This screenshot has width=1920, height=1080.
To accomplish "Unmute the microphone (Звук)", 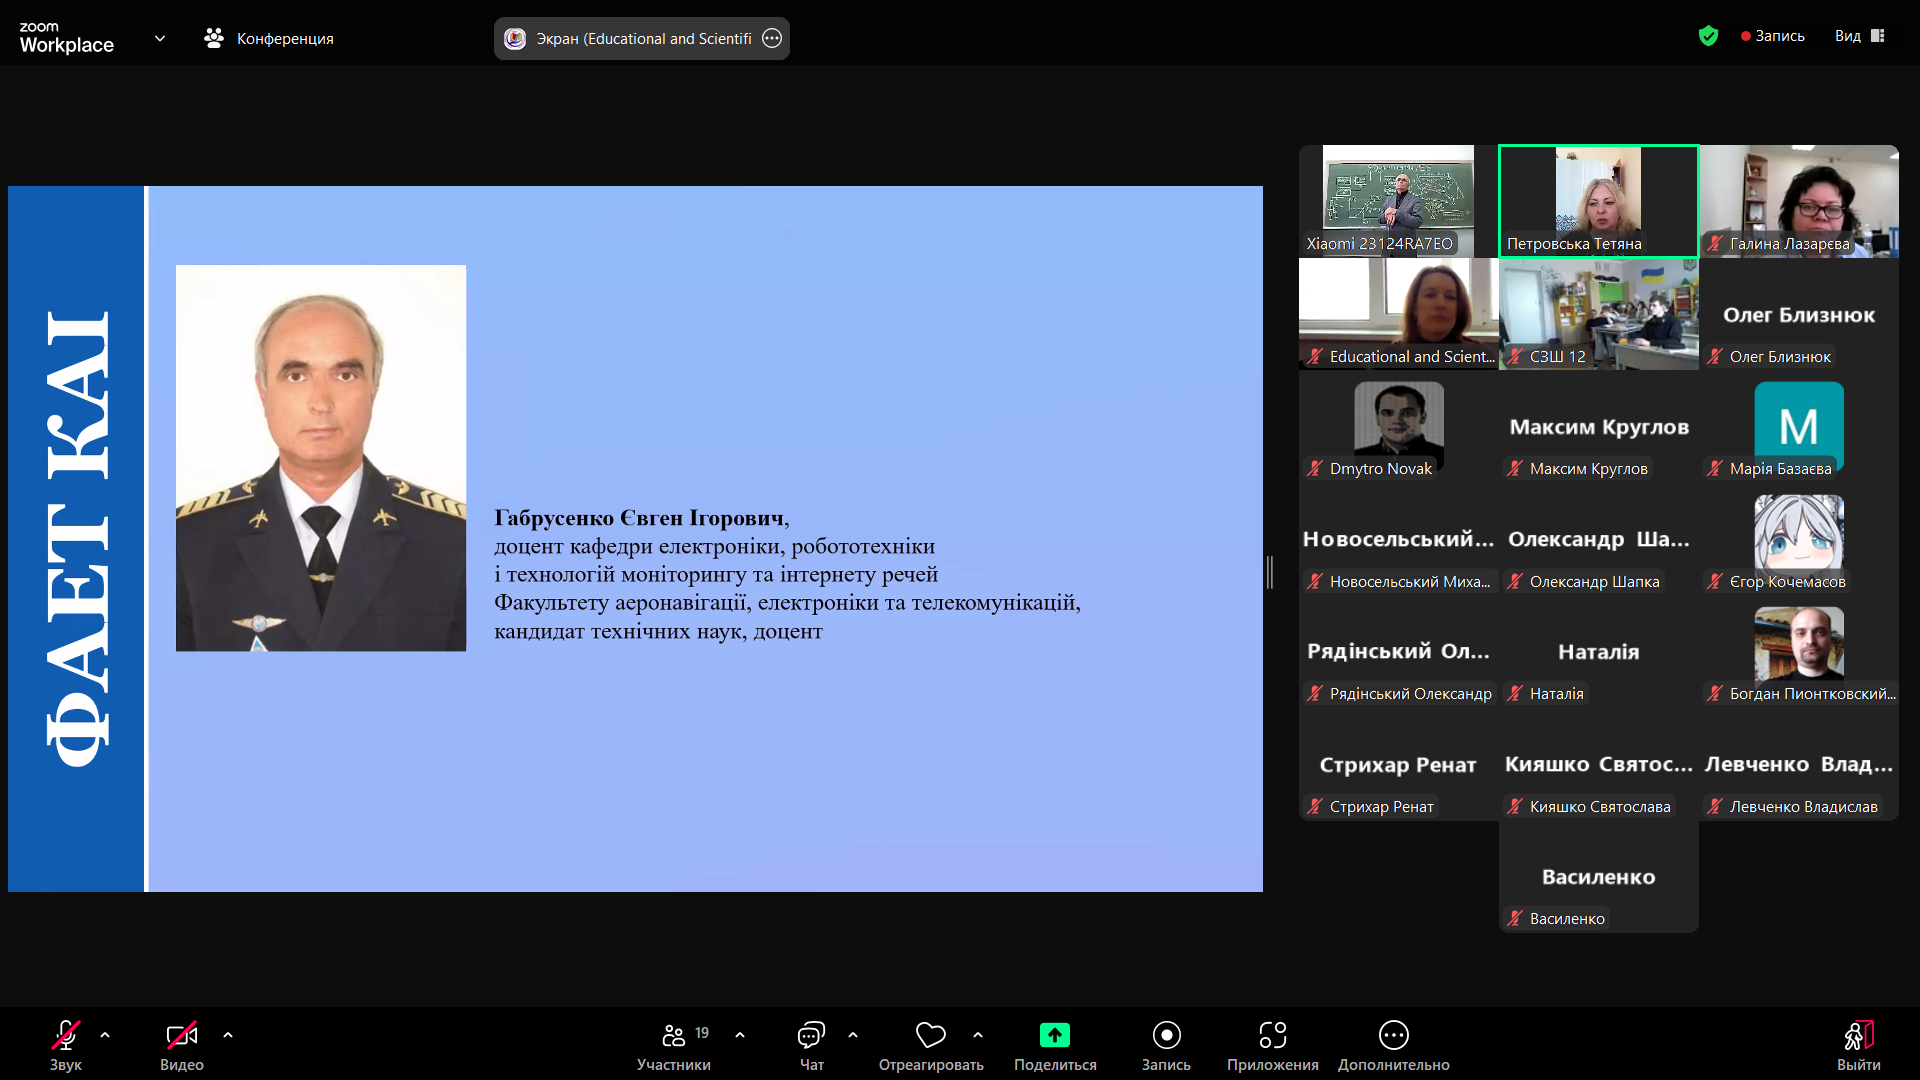I will pyautogui.click(x=66, y=1035).
